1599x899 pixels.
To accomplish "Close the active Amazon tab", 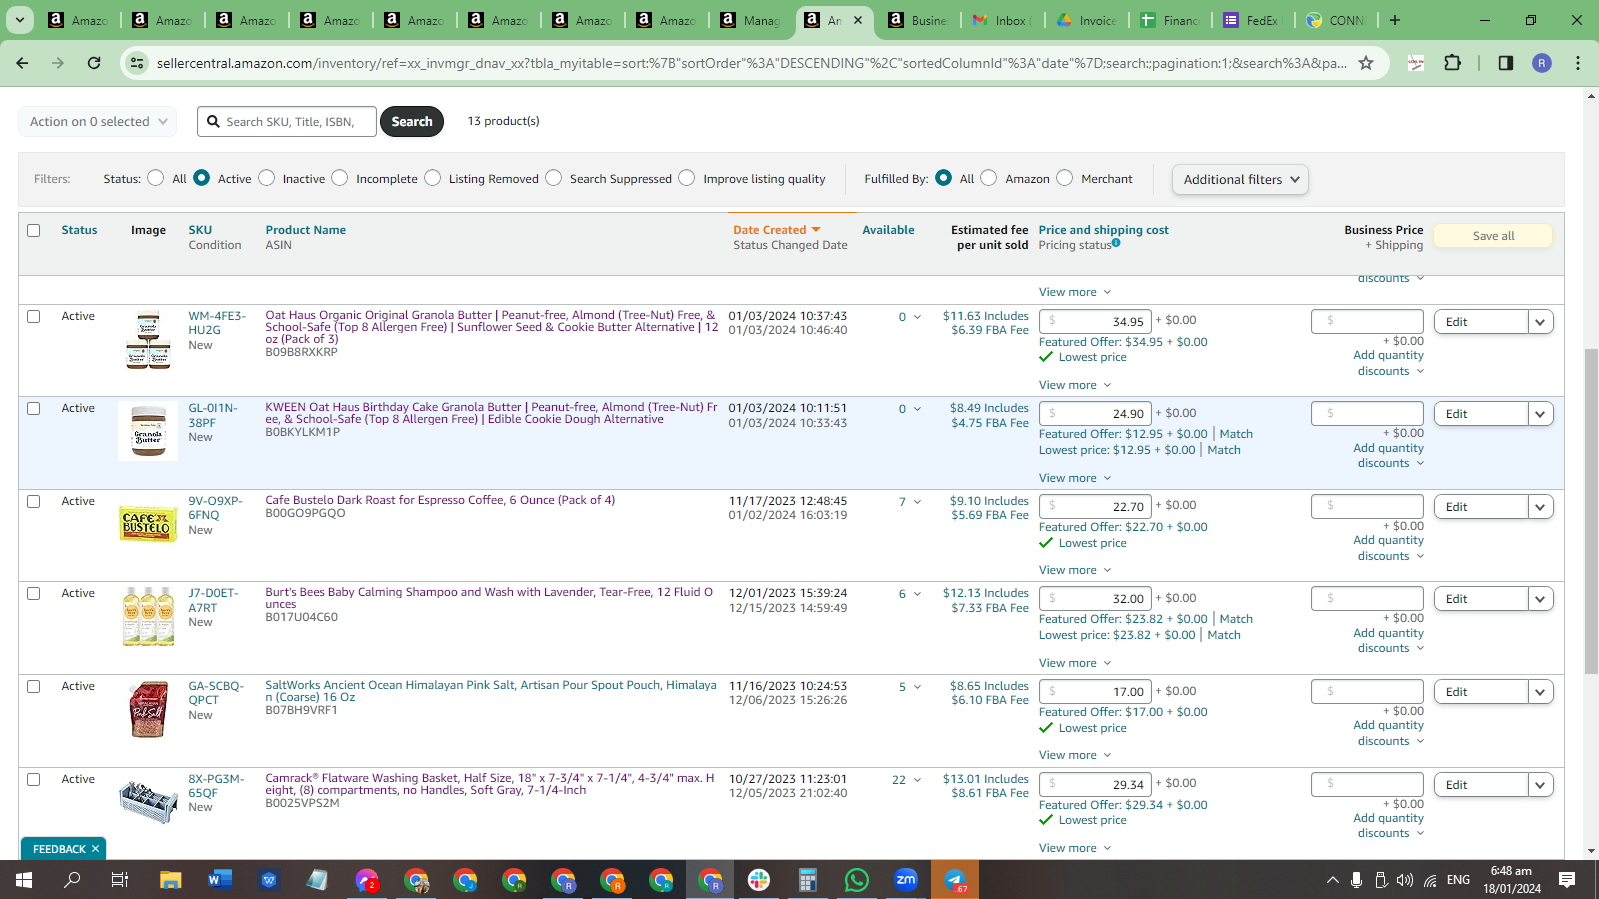I will tap(858, 20).
